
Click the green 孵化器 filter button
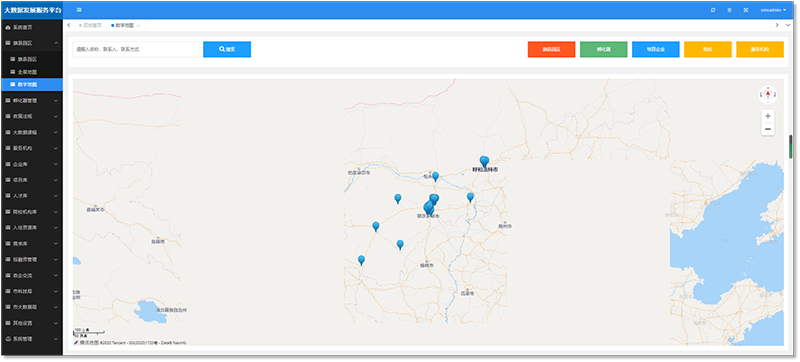click(604, 49)
